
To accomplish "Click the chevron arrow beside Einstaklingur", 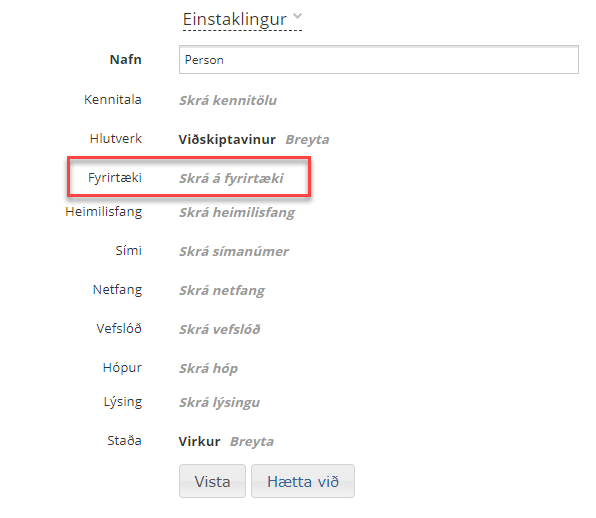I will pos(297,16).
